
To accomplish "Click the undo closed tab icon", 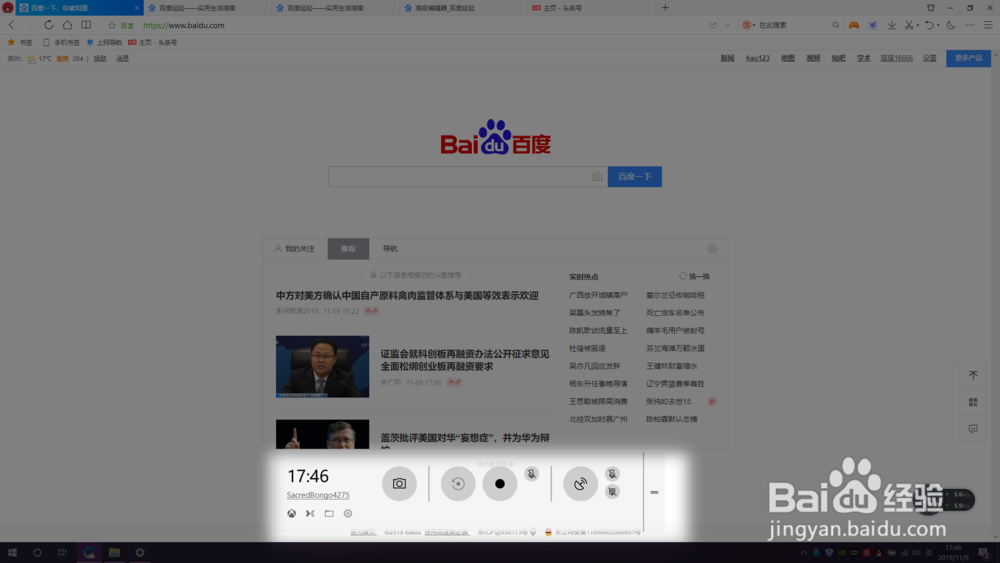I will (929, 25).
